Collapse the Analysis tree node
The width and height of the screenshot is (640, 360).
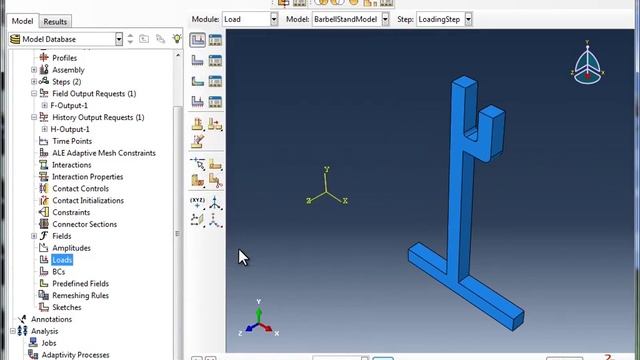13,331
